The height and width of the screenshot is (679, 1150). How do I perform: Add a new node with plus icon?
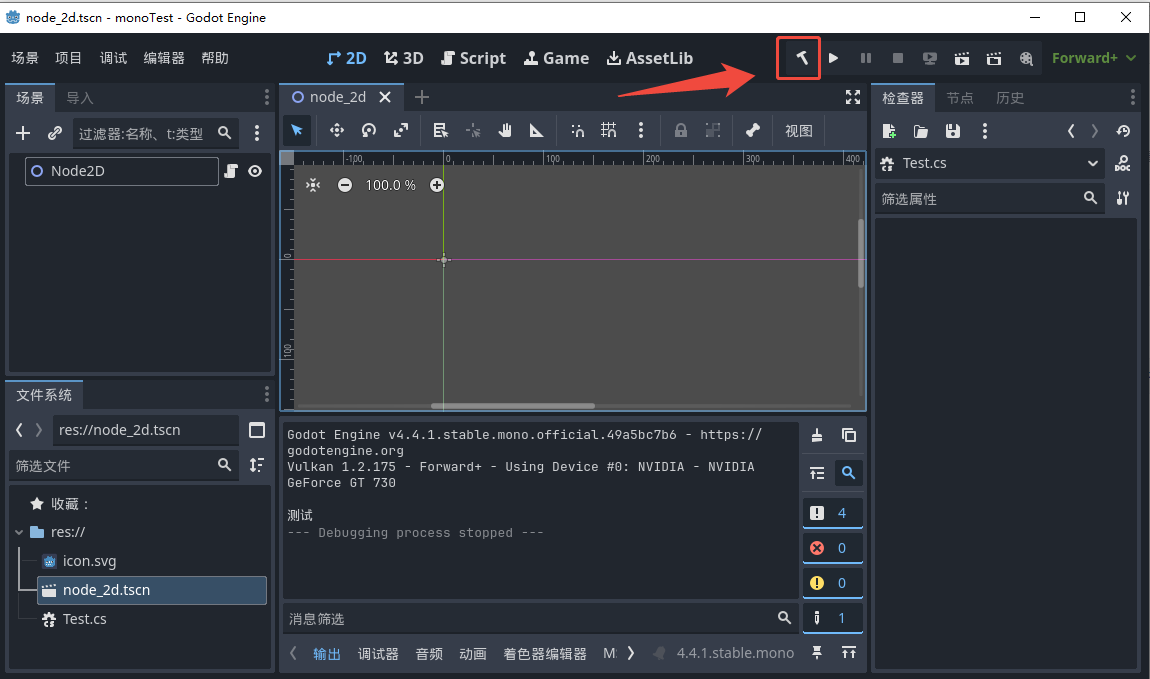coord(23,133)
